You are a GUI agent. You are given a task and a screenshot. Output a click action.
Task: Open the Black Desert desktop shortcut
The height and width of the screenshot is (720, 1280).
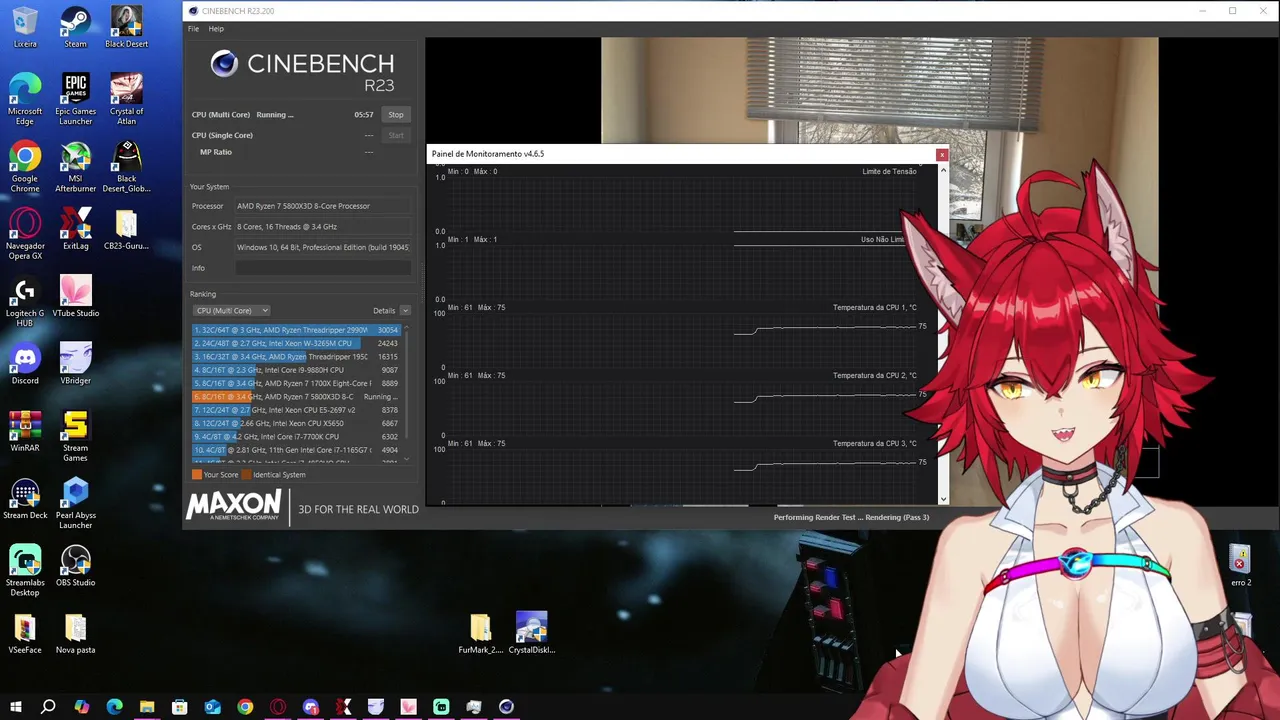click(126, 27)
